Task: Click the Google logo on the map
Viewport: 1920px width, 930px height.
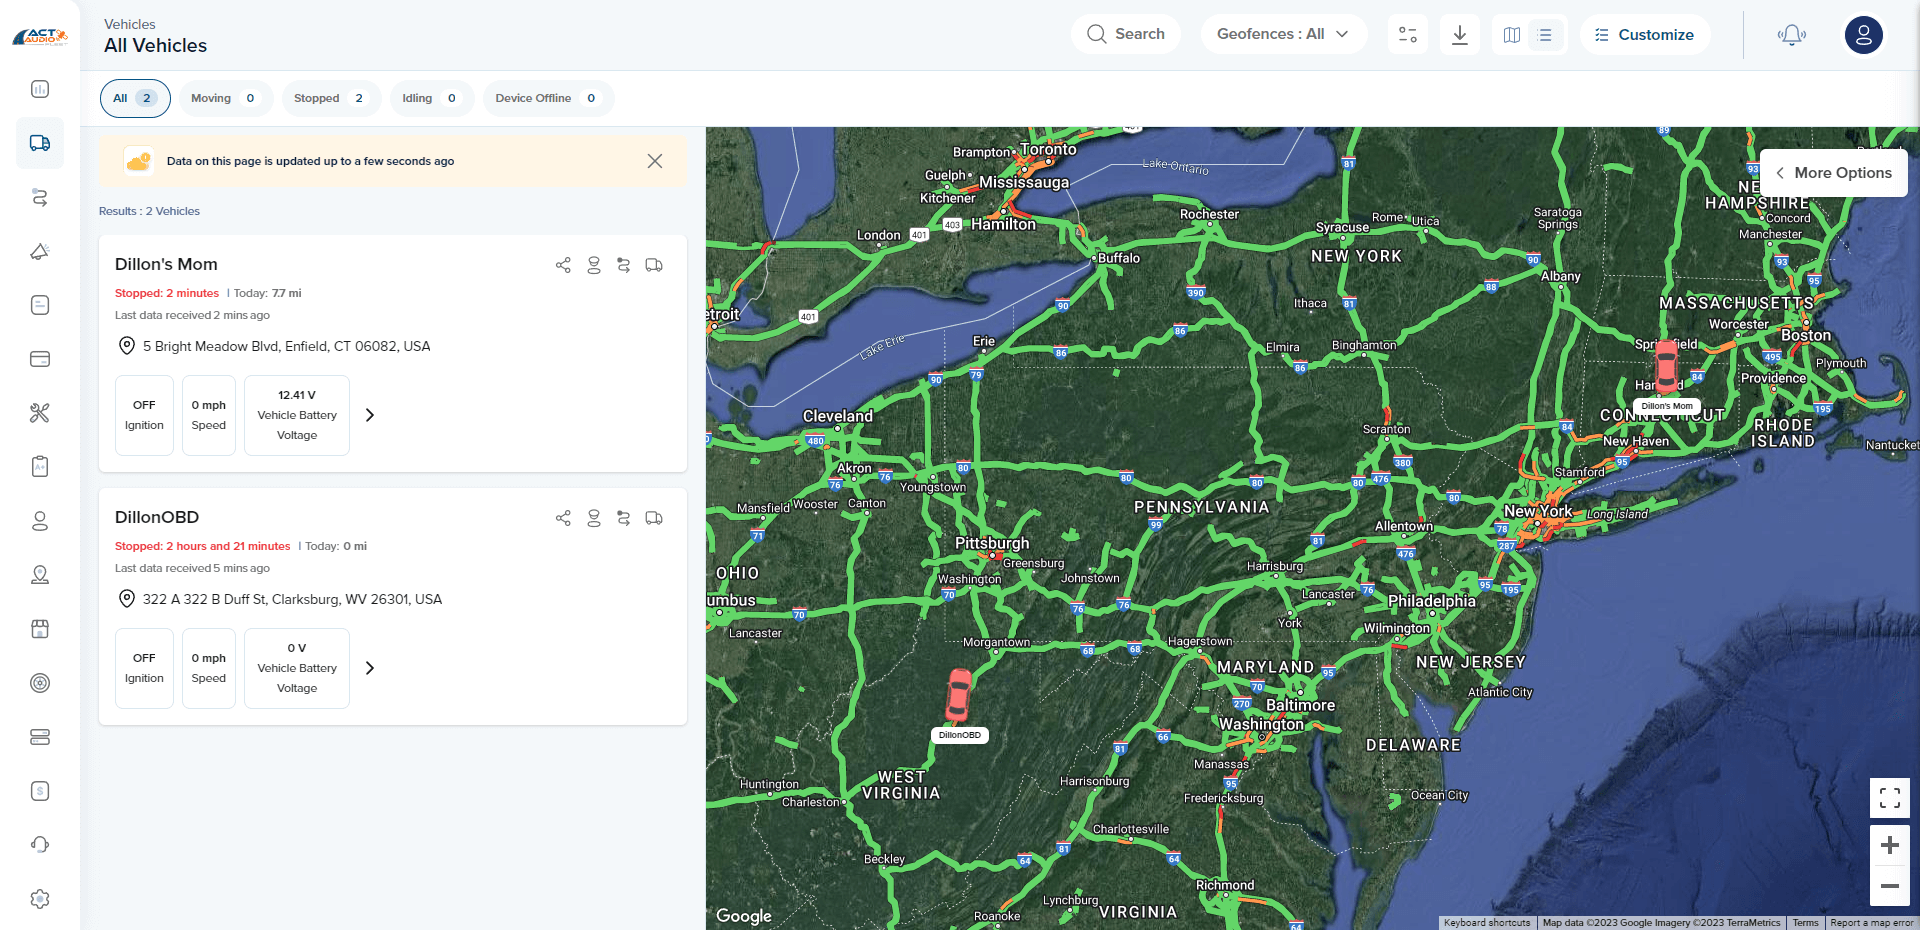Action: click(x=744, y=915)
